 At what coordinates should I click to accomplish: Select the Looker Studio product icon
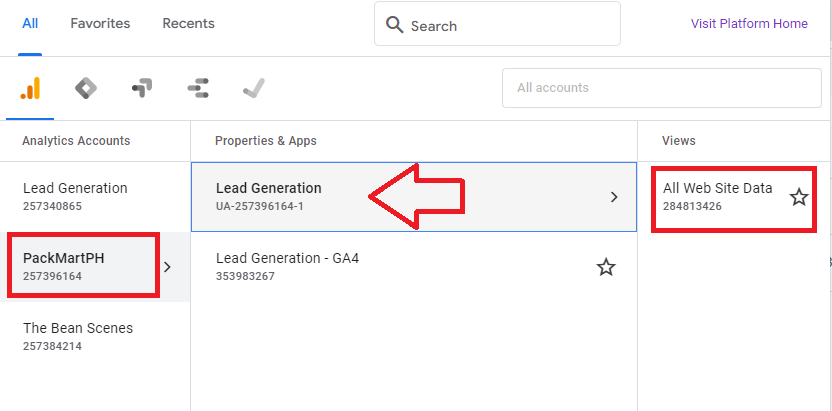pos(198,88)
